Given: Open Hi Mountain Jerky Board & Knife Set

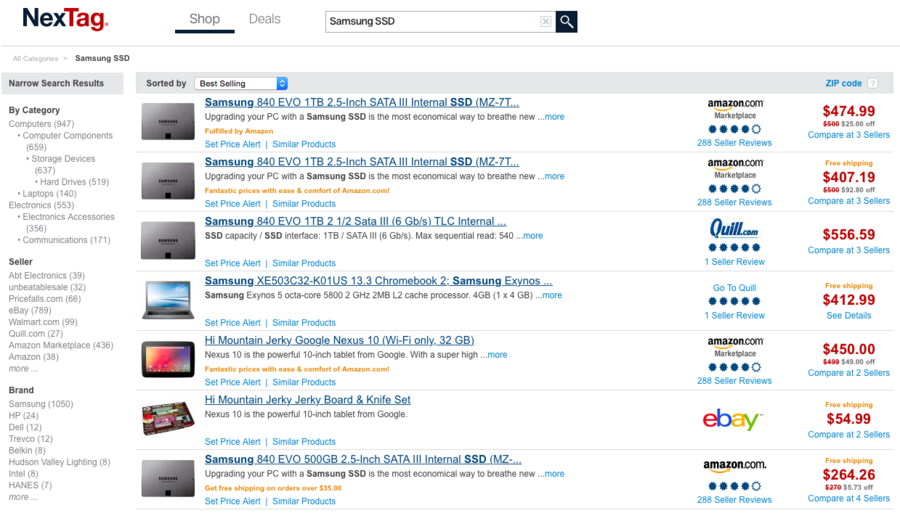Looking at the screenshot, I should [x=308, y=400].
